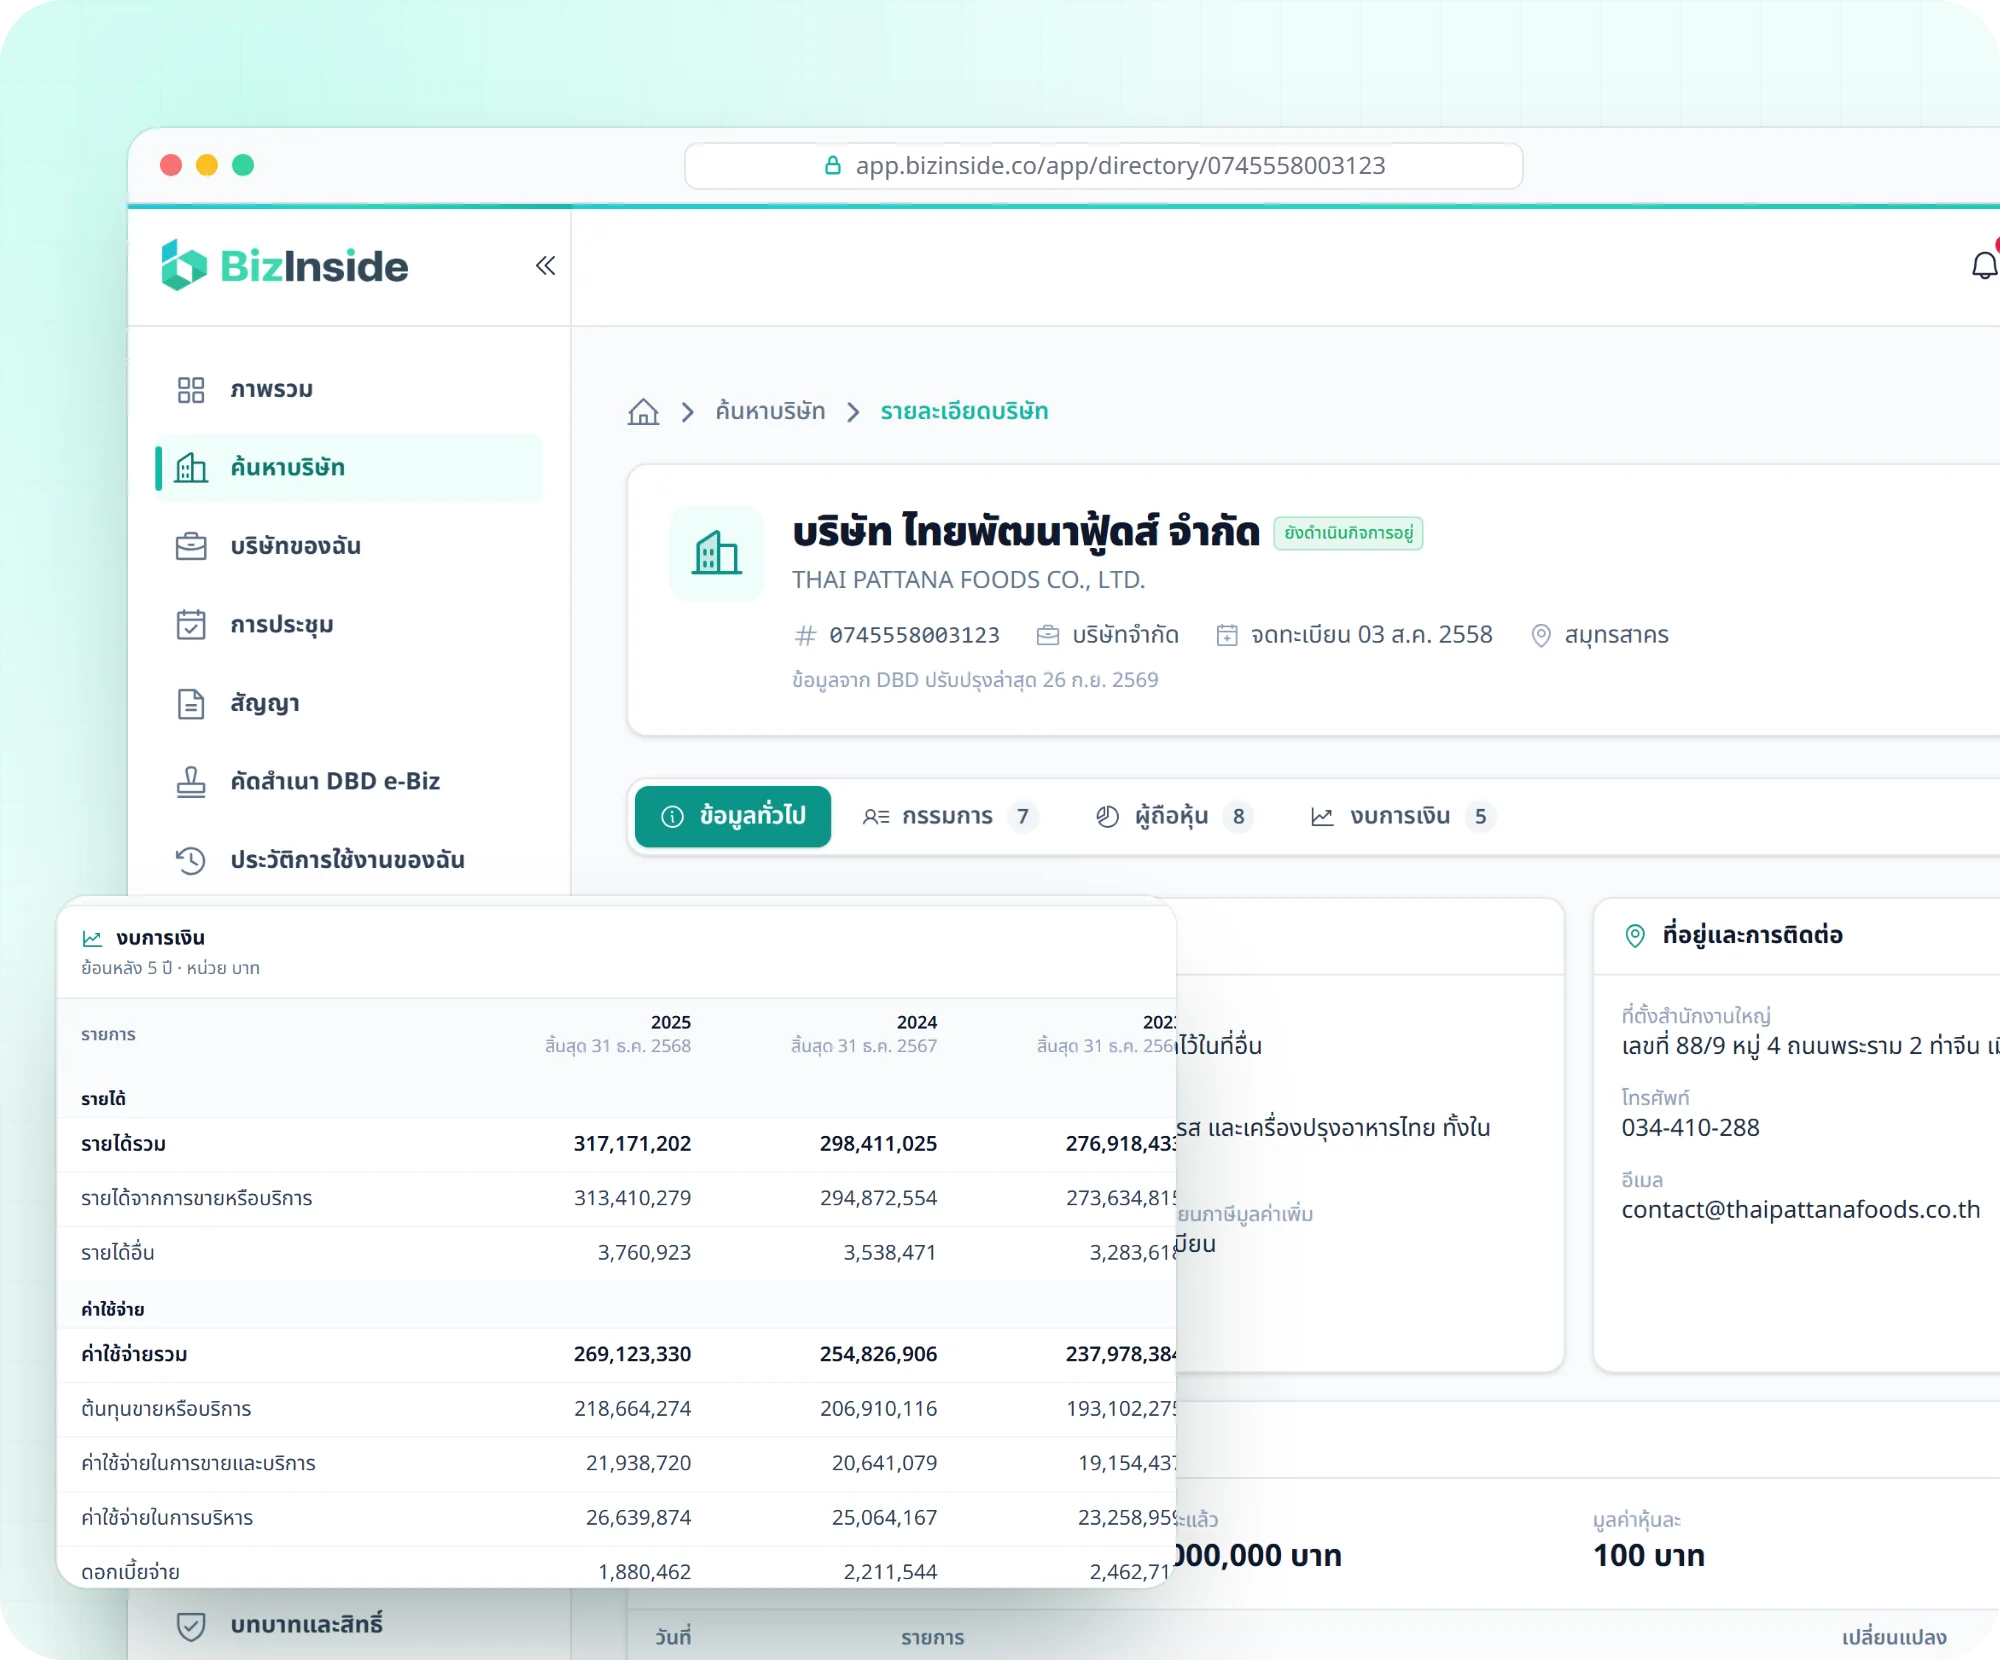Image resolution: width=2000 pixels, height=1660 pixels.
Task: Click the address bar padlock icon
Action: pos(832,166)
